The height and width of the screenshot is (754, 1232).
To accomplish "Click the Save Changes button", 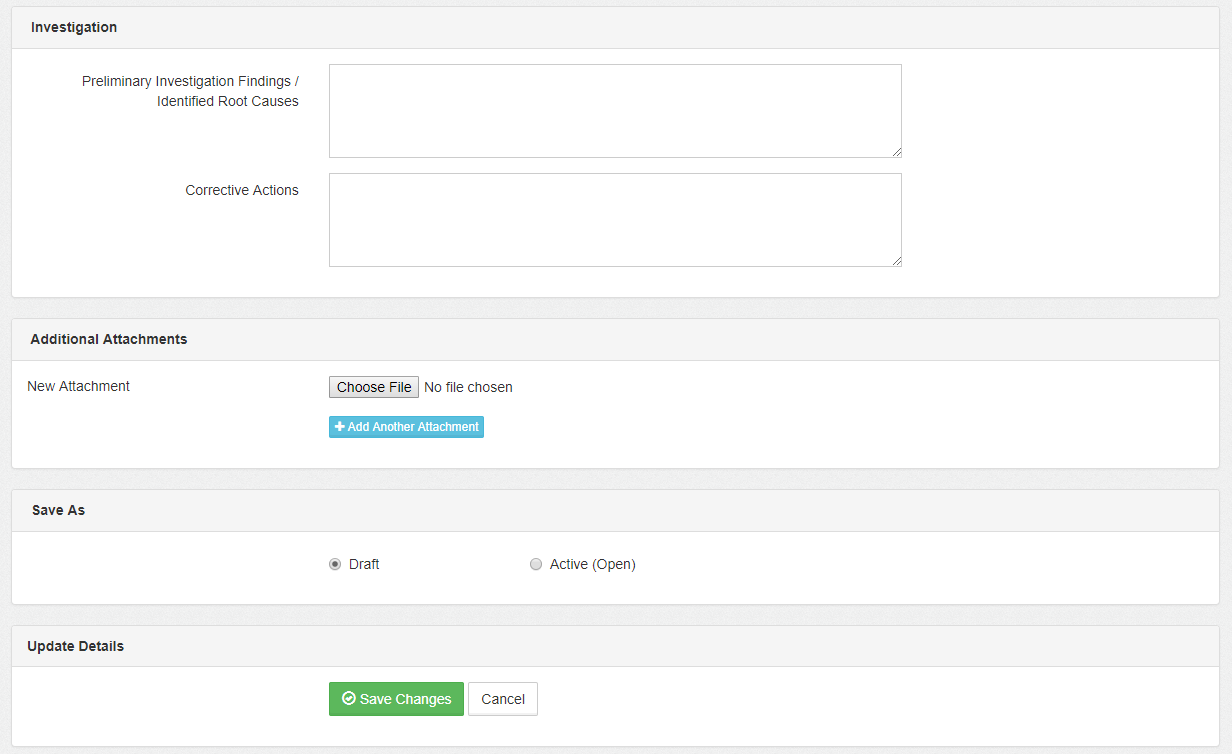I will (x=396, y=699).
